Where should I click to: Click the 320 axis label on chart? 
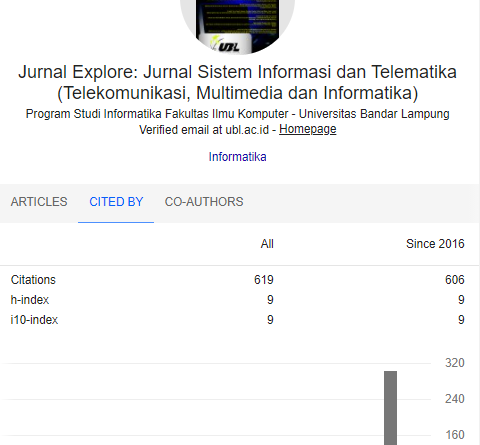click(455, 363)
